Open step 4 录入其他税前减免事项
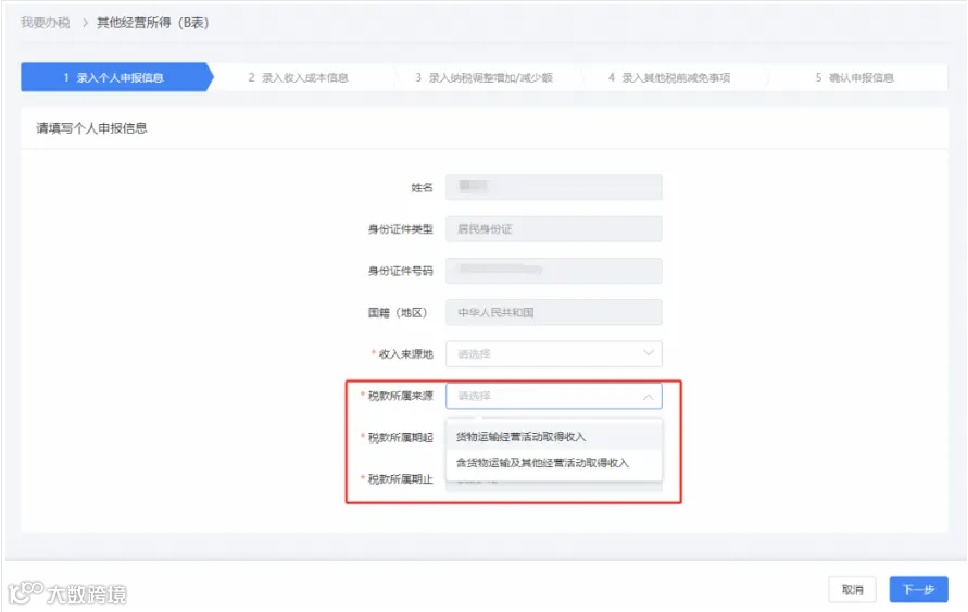 coord(669,78)
